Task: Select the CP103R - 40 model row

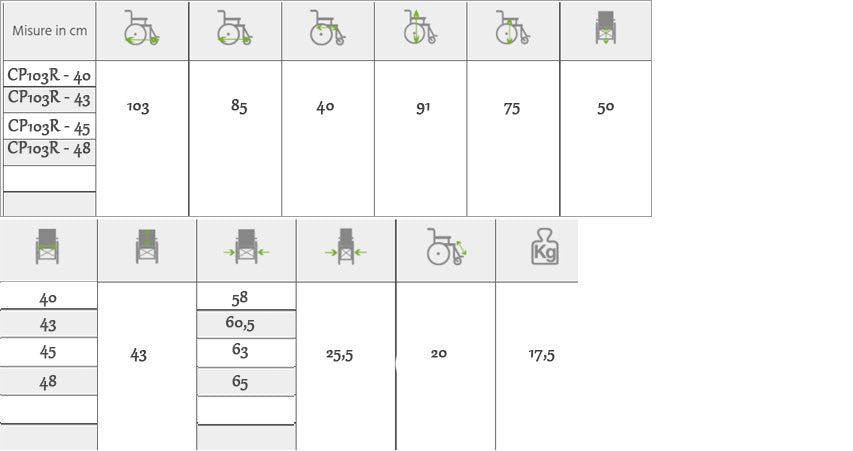Action: pyautogui.click(x=49, y=75)
